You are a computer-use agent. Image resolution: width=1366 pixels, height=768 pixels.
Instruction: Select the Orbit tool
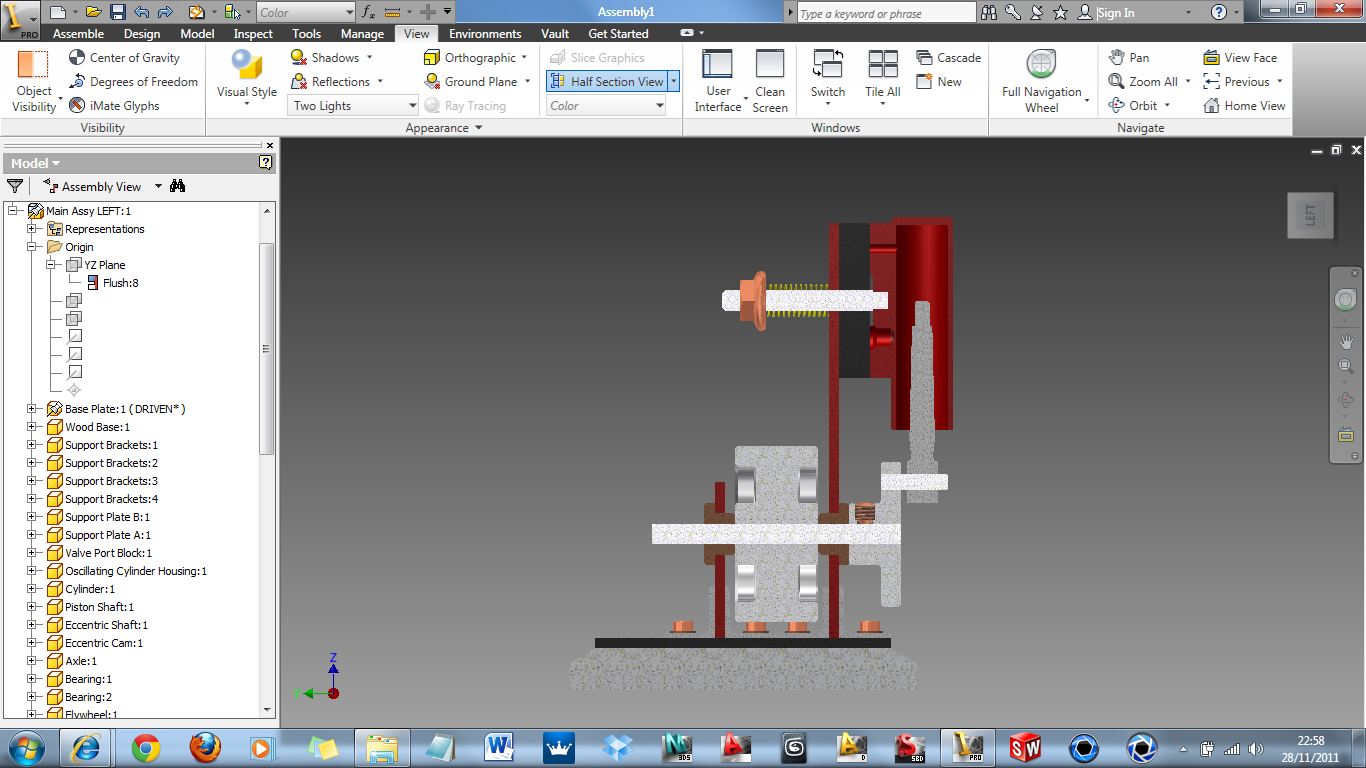(x=1132, y=105)
